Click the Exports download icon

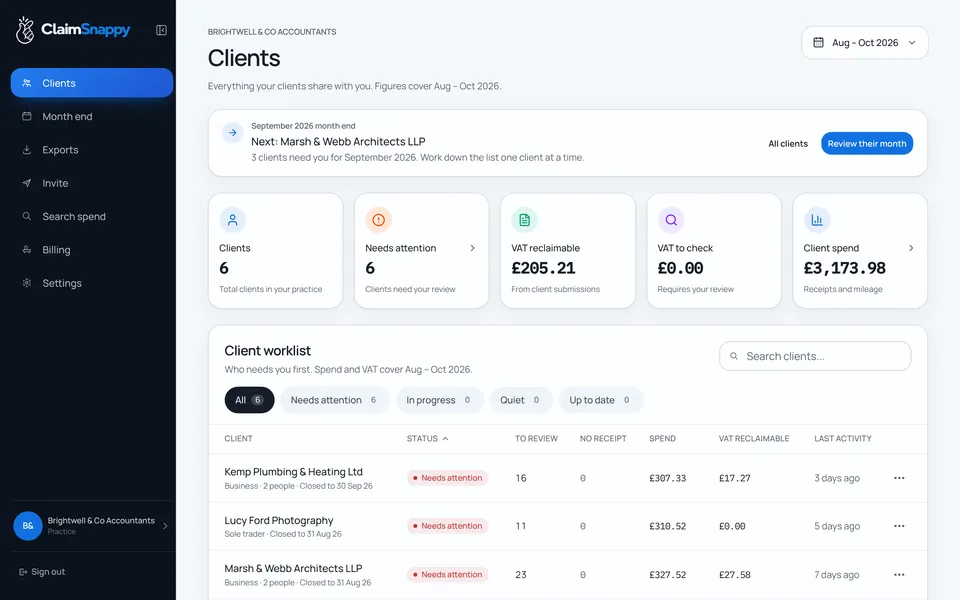(x=26, y=149)
